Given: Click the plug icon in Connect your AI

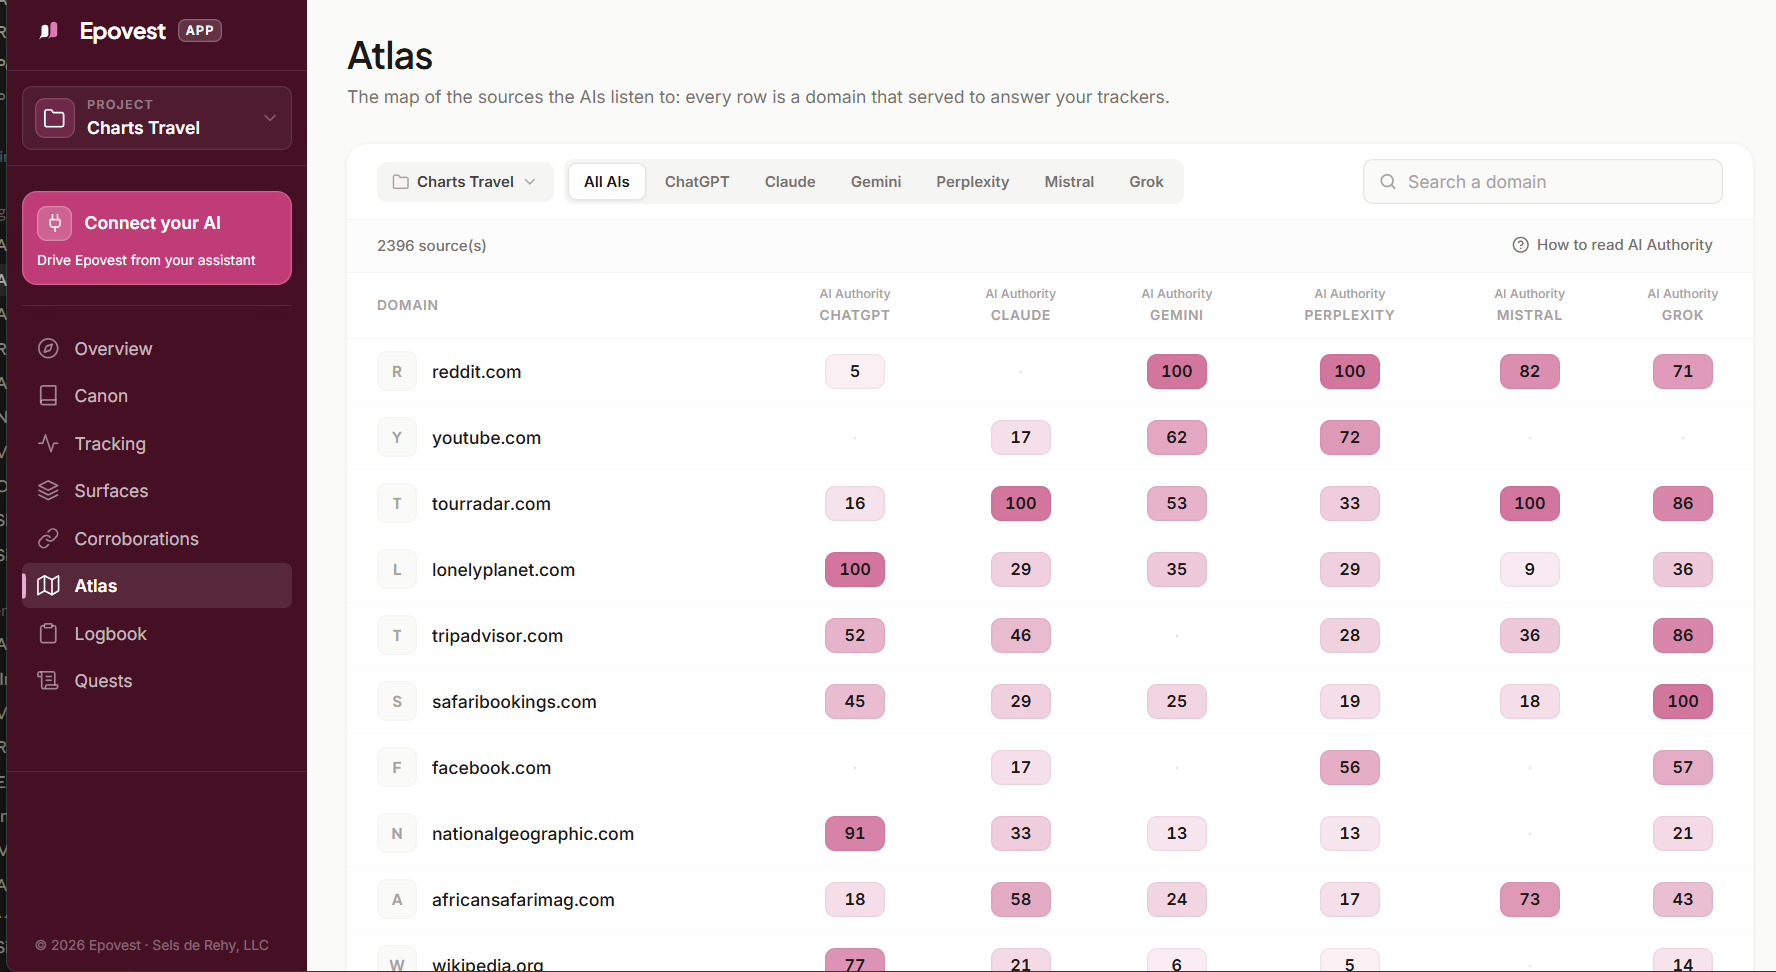Looking at the screenshot, I should pos(55,223).
